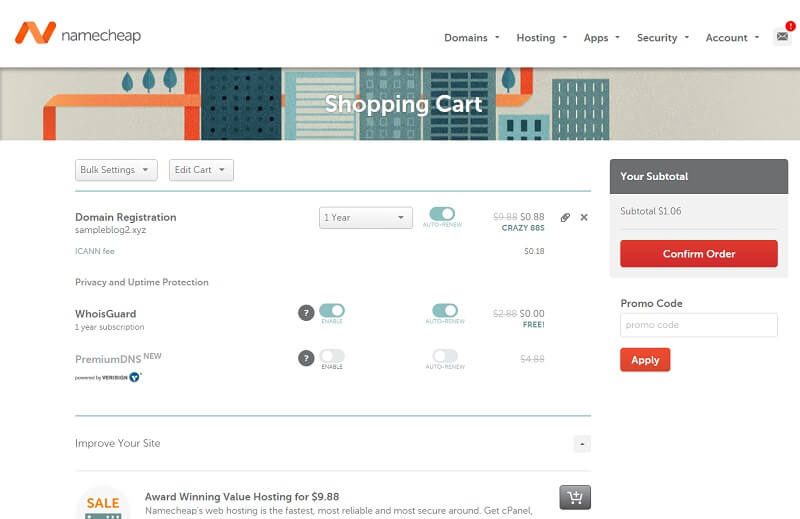Add Value Hosting to cart icon

pos(575,497)
